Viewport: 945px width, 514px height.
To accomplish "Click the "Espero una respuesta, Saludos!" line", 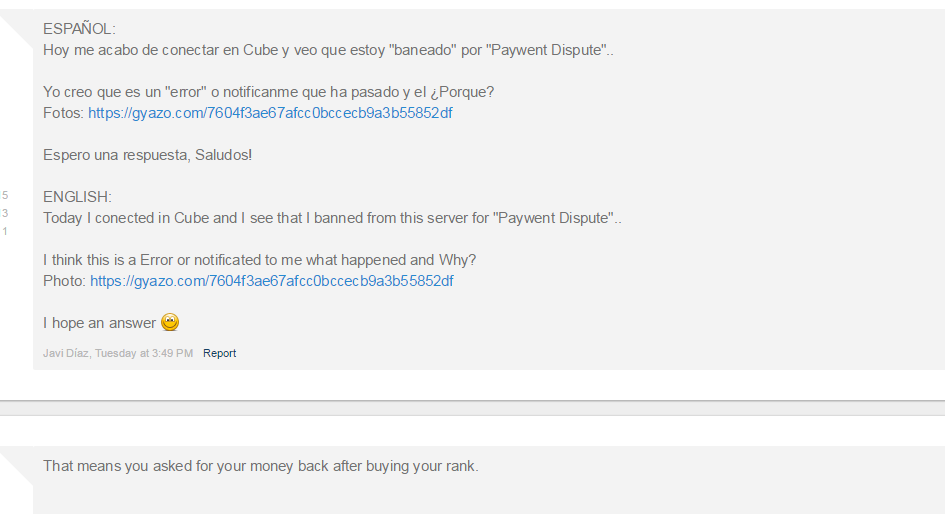I will 147,155.
